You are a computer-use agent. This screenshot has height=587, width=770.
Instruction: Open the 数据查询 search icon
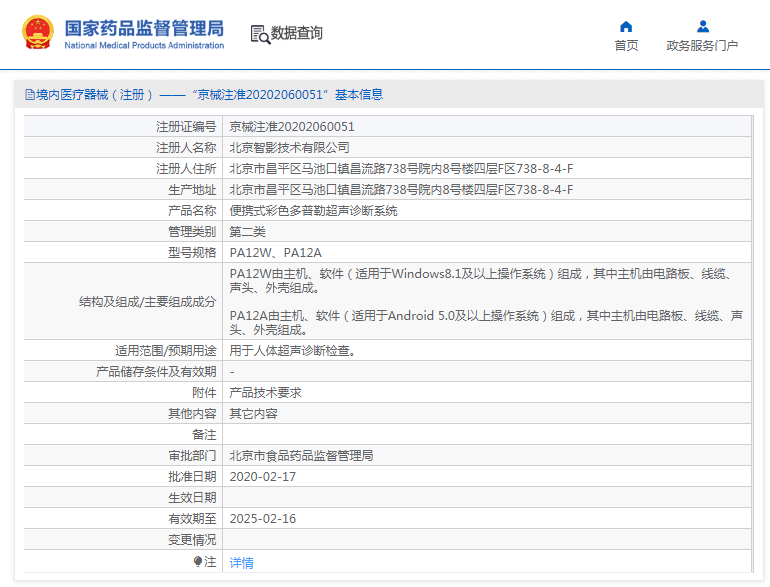[x=260, y=34]
